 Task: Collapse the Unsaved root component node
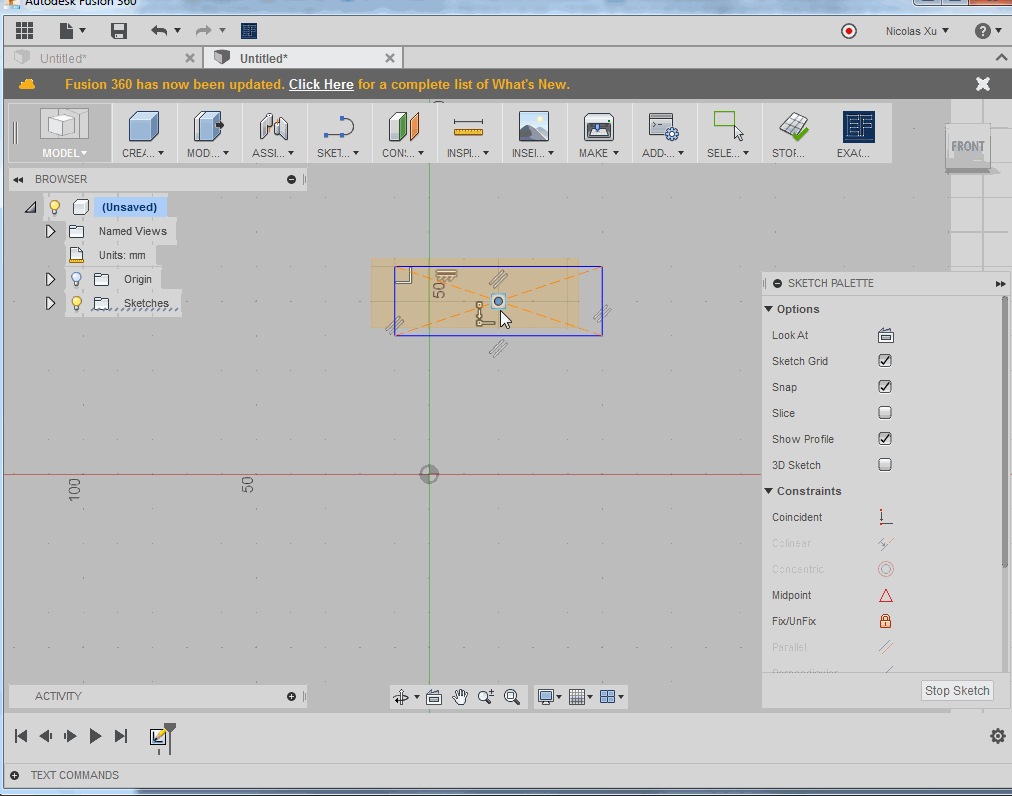point(30,207)
